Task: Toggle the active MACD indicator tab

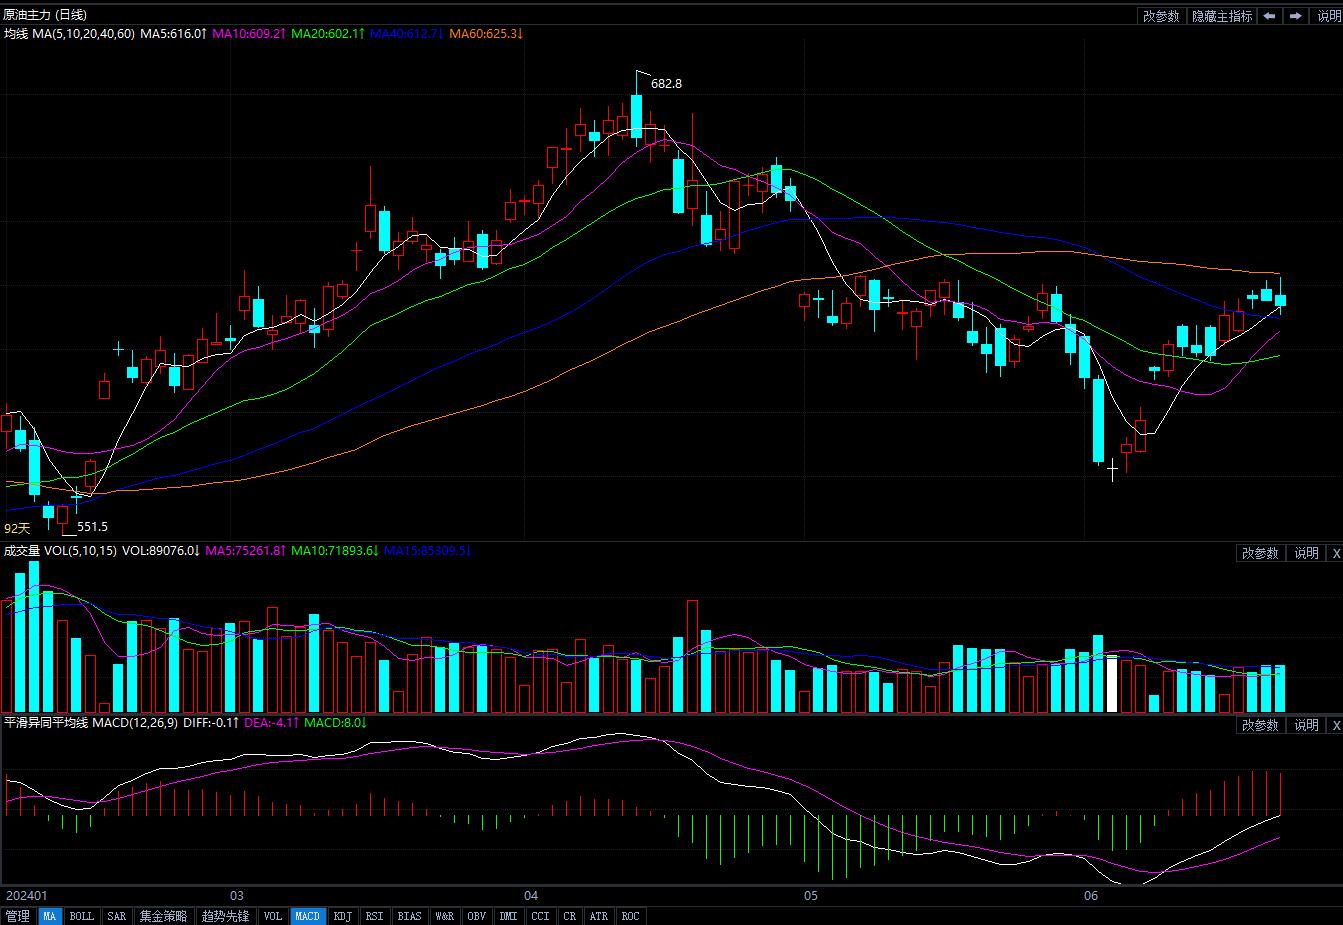Action: click(307, 916)
